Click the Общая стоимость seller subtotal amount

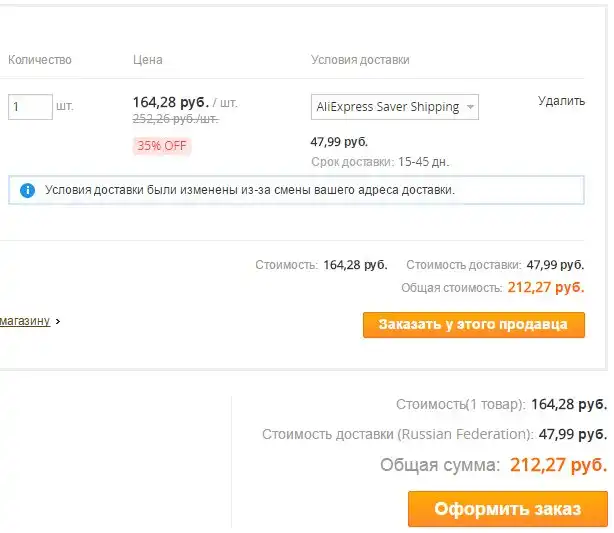click(x=546, y=288)
